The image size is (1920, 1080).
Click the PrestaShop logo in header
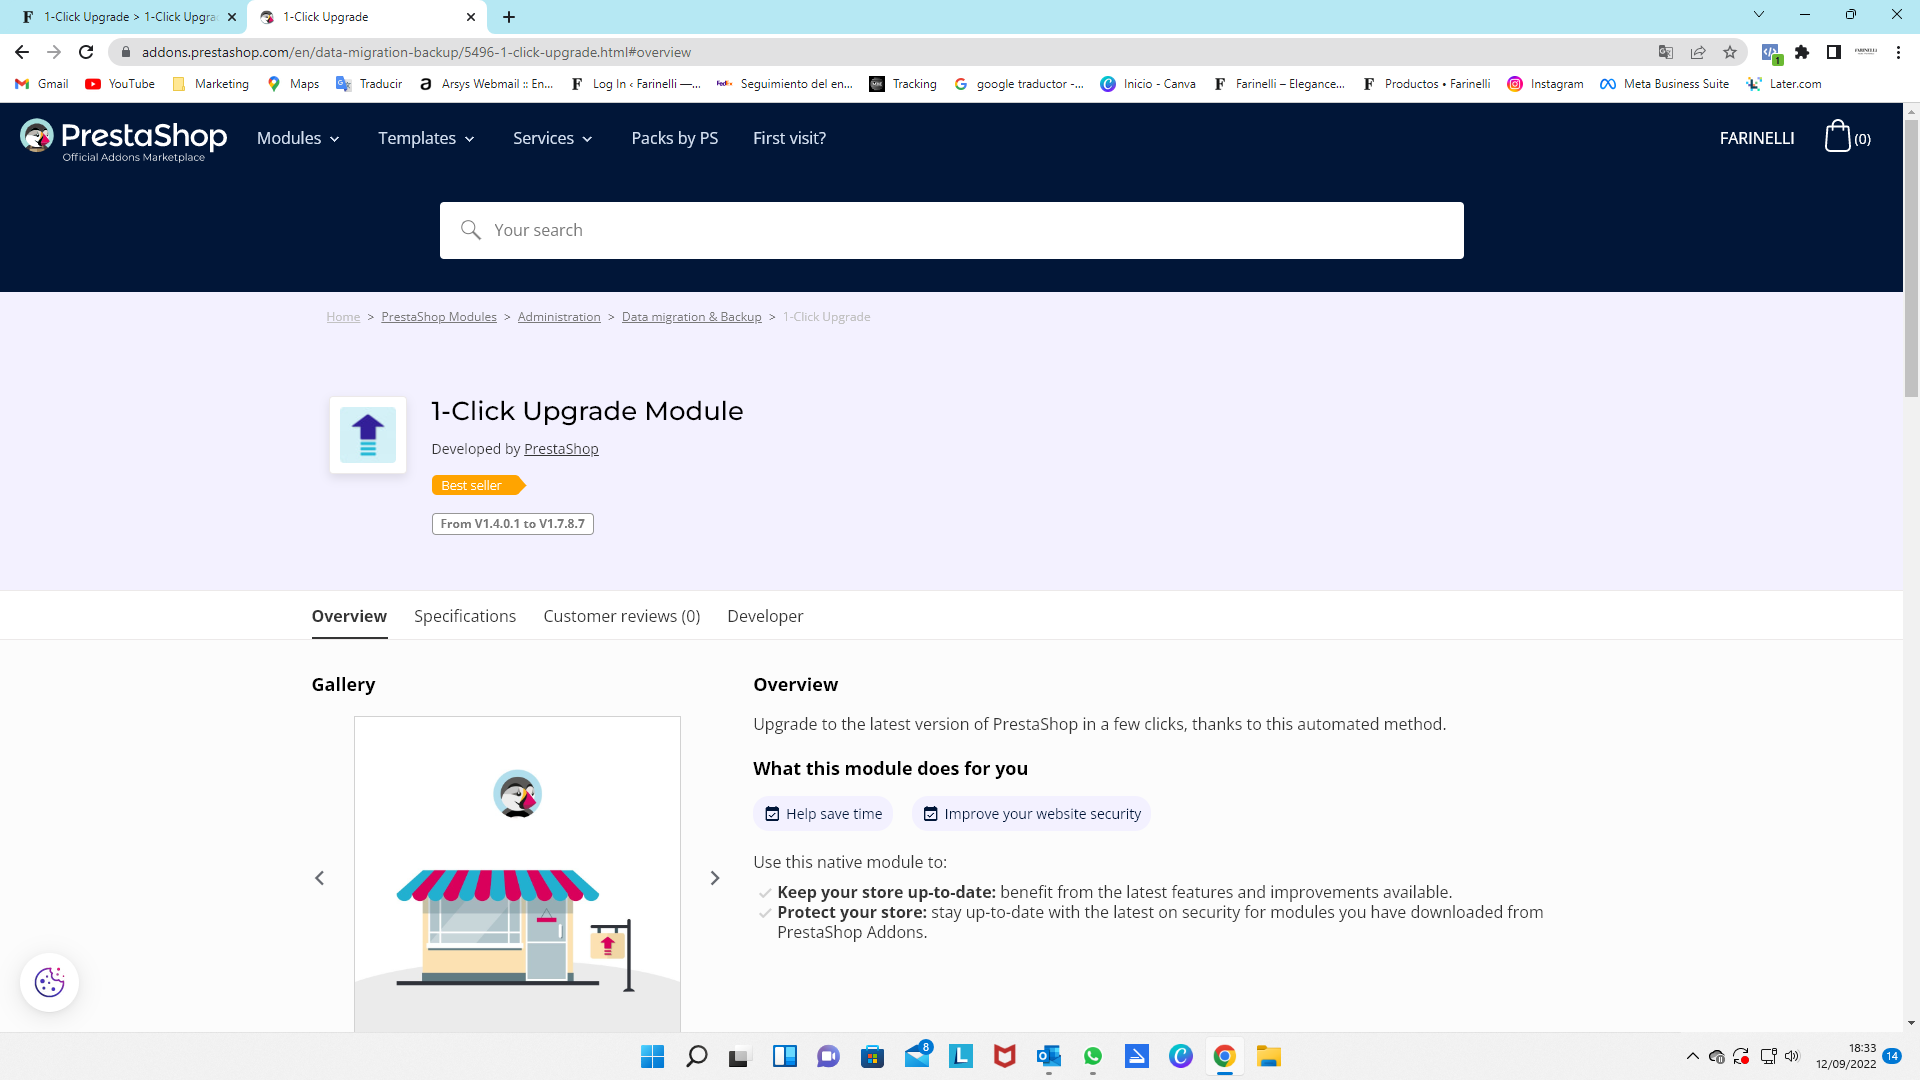pos(124,139)
